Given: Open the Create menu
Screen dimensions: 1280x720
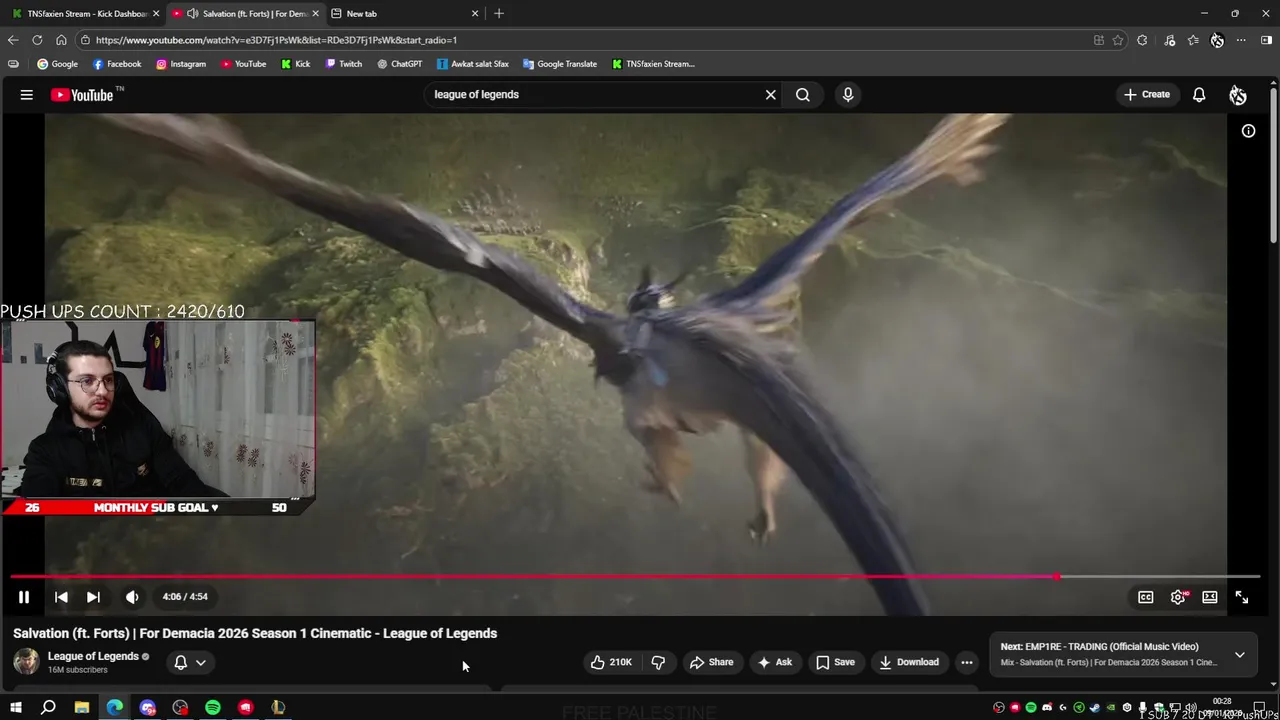Looking at the screenshot, I should pos(1147,95).
